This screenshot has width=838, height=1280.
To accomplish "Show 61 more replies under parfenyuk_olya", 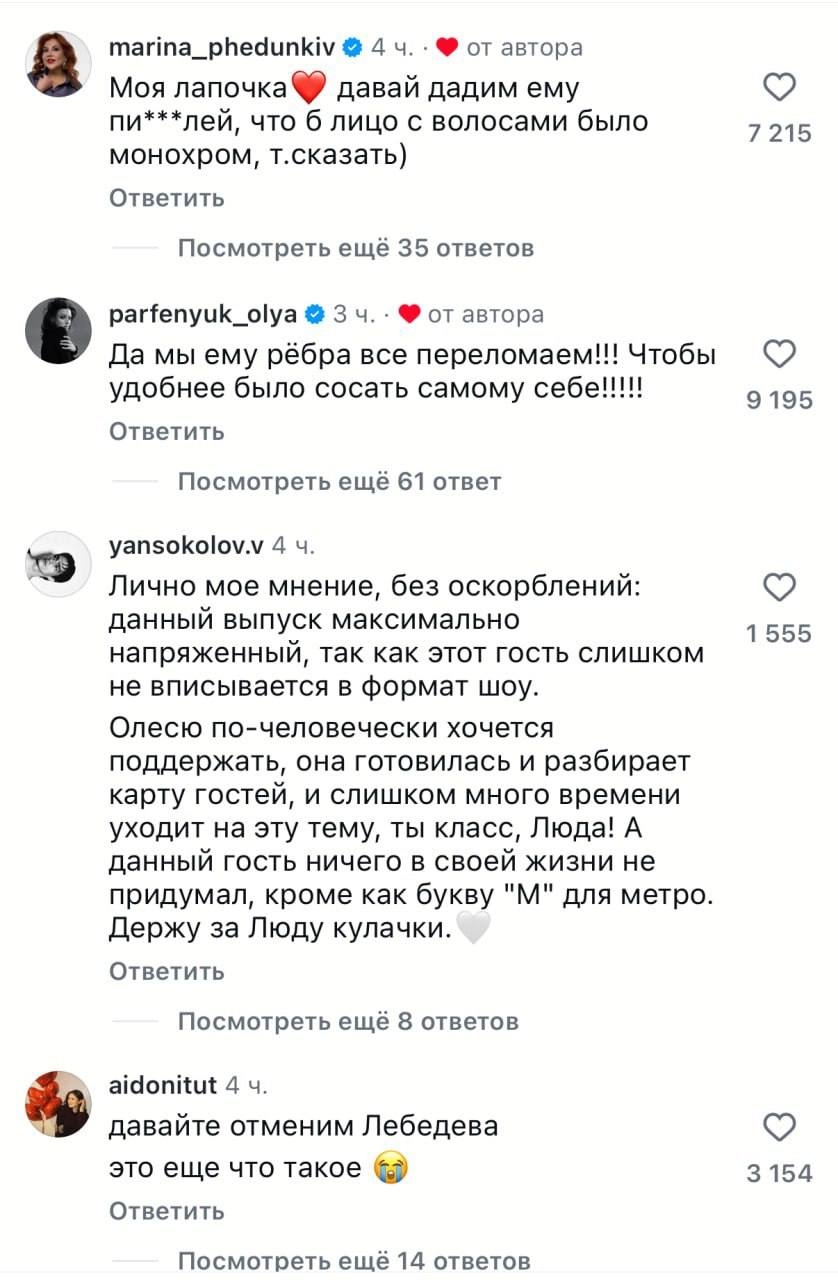I will [339, 482].
